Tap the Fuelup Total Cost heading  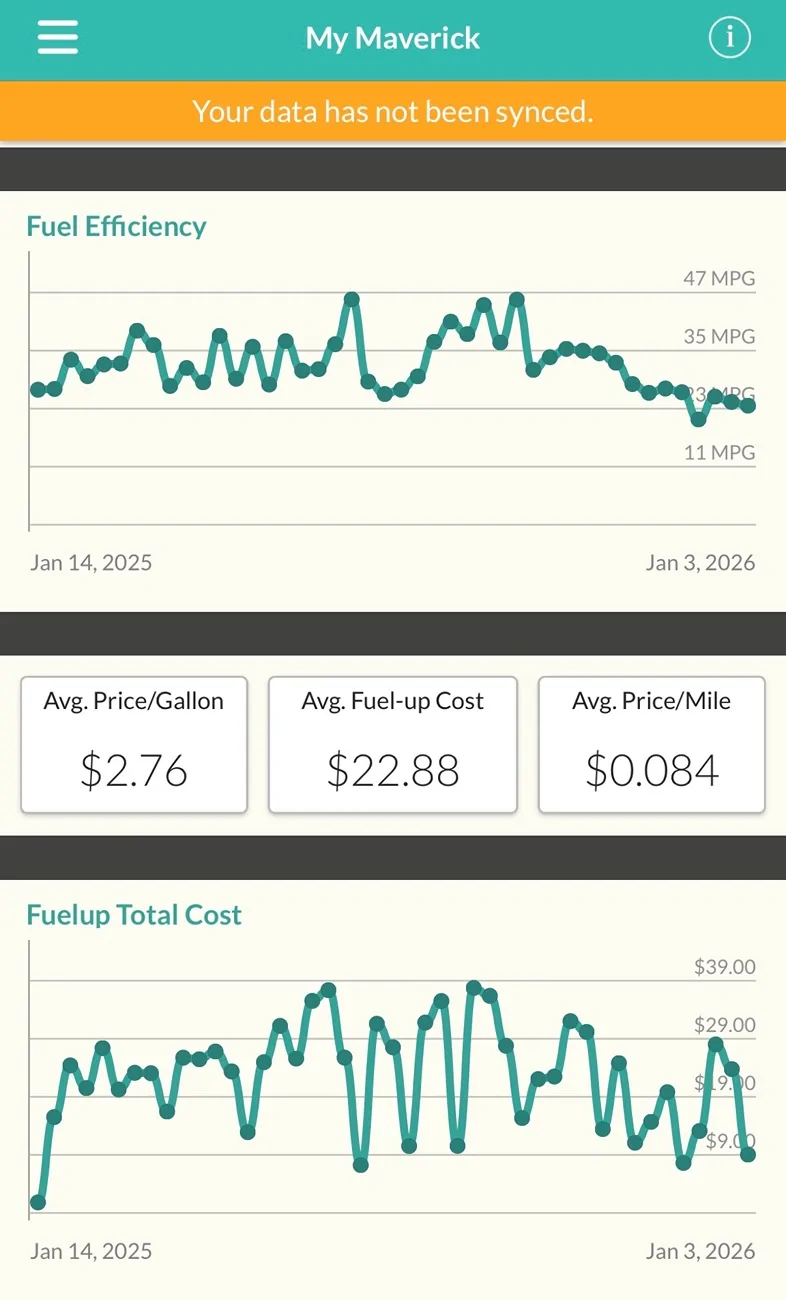point(134,915)
